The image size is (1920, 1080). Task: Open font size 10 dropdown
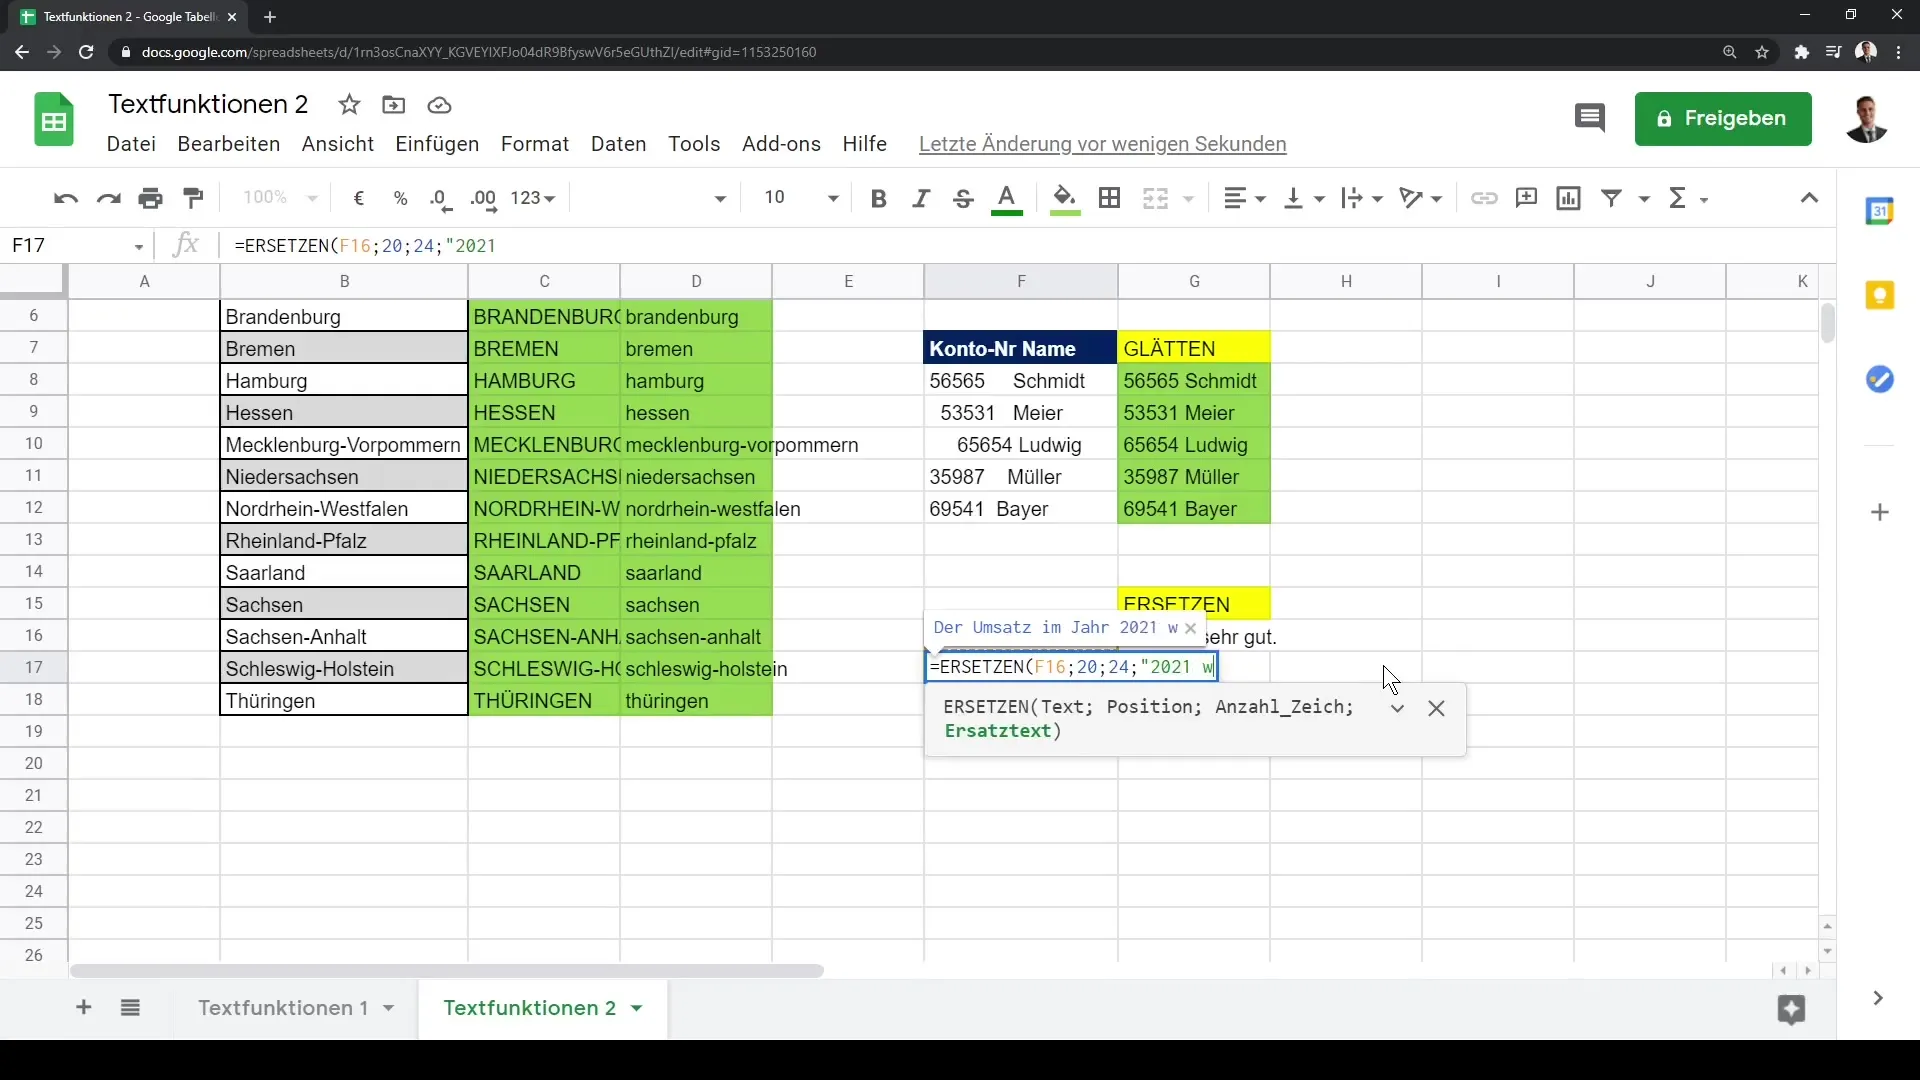800,198
